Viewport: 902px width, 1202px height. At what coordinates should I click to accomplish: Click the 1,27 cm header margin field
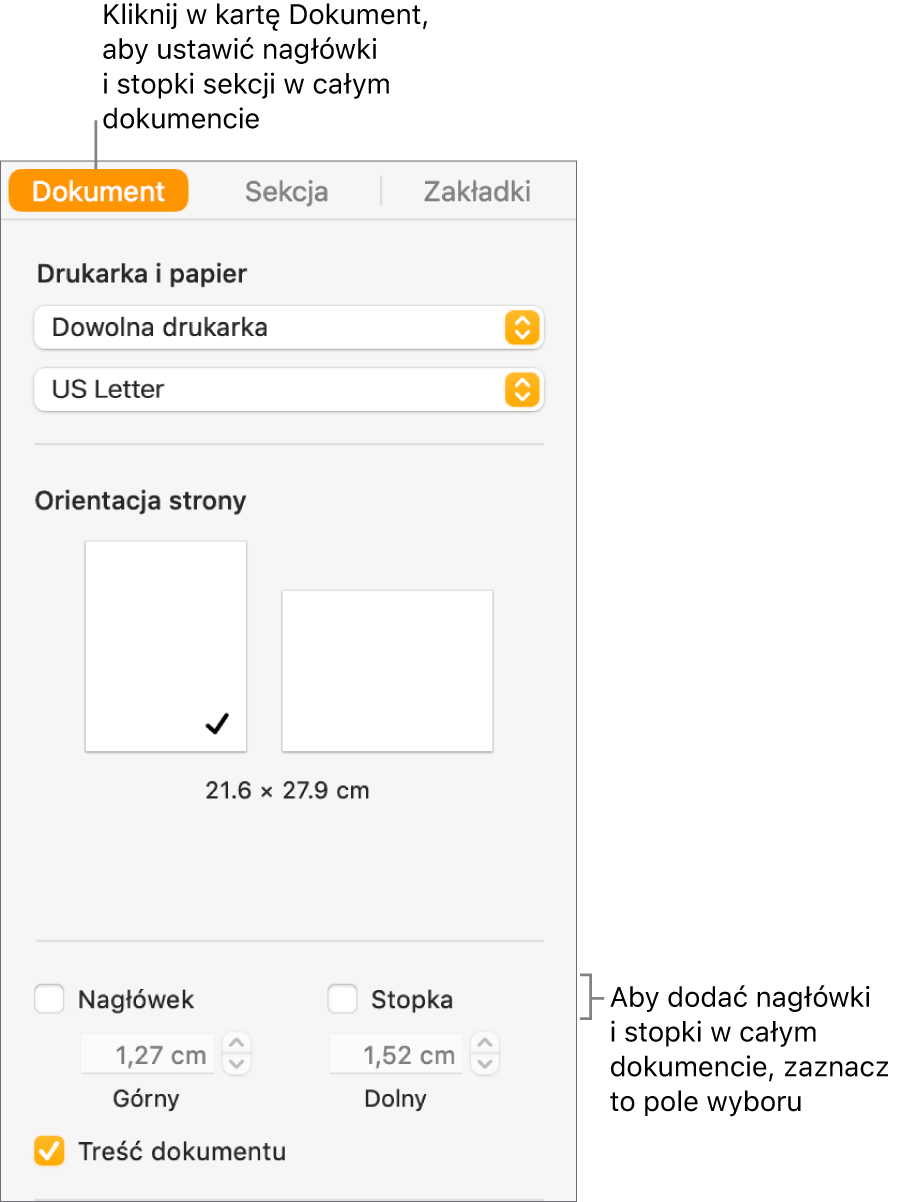147,1054
